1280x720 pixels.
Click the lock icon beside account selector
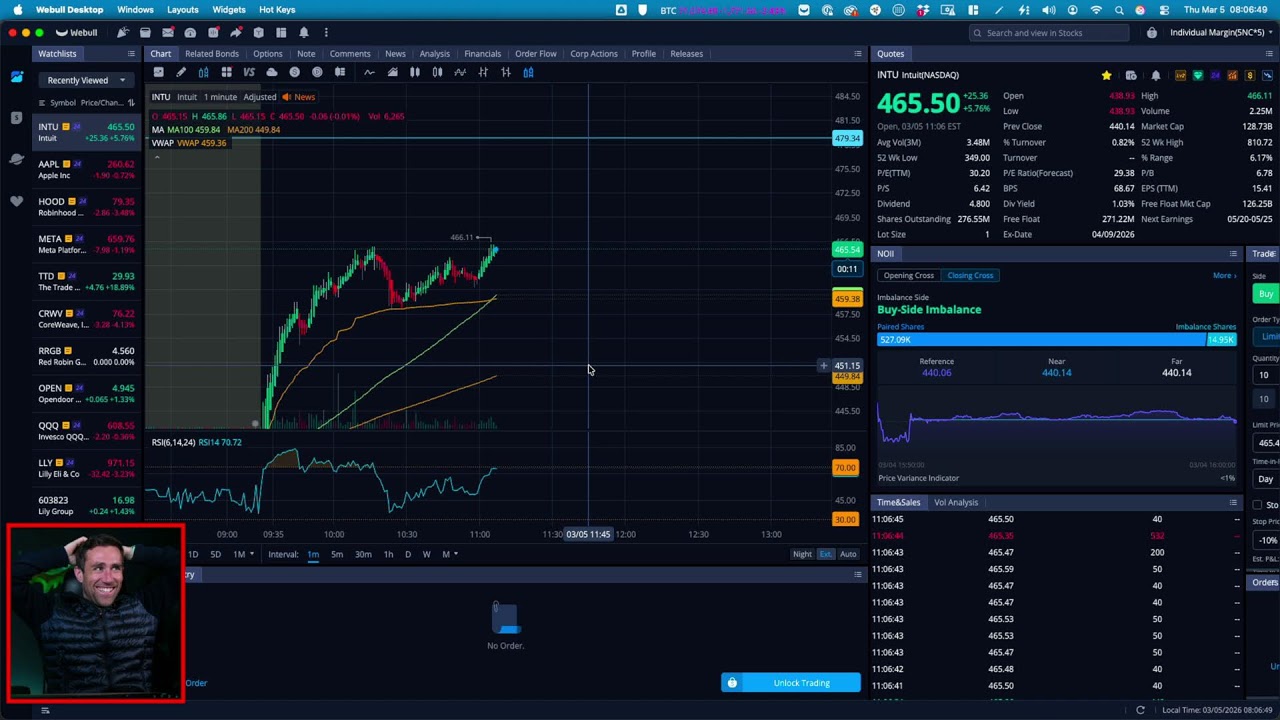1152,33
